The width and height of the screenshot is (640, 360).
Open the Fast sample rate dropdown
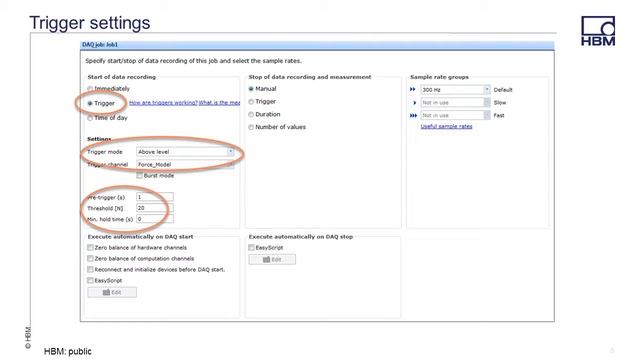[456, 116]
